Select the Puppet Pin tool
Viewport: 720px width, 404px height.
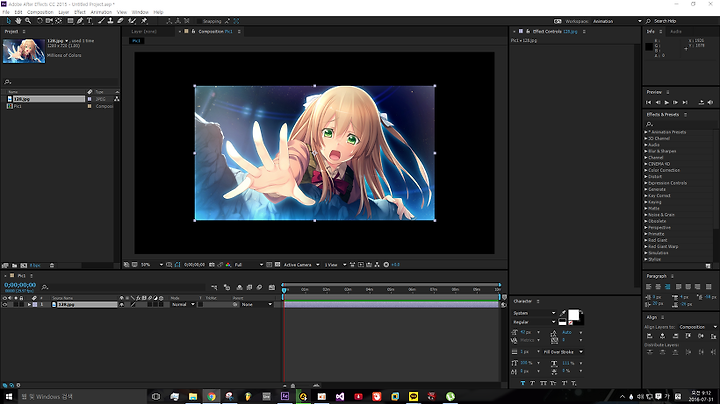pyautogui.click(x=144, y=21)
